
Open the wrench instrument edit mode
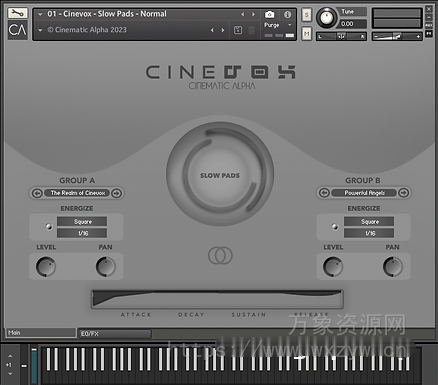click(x=17, y=13)
